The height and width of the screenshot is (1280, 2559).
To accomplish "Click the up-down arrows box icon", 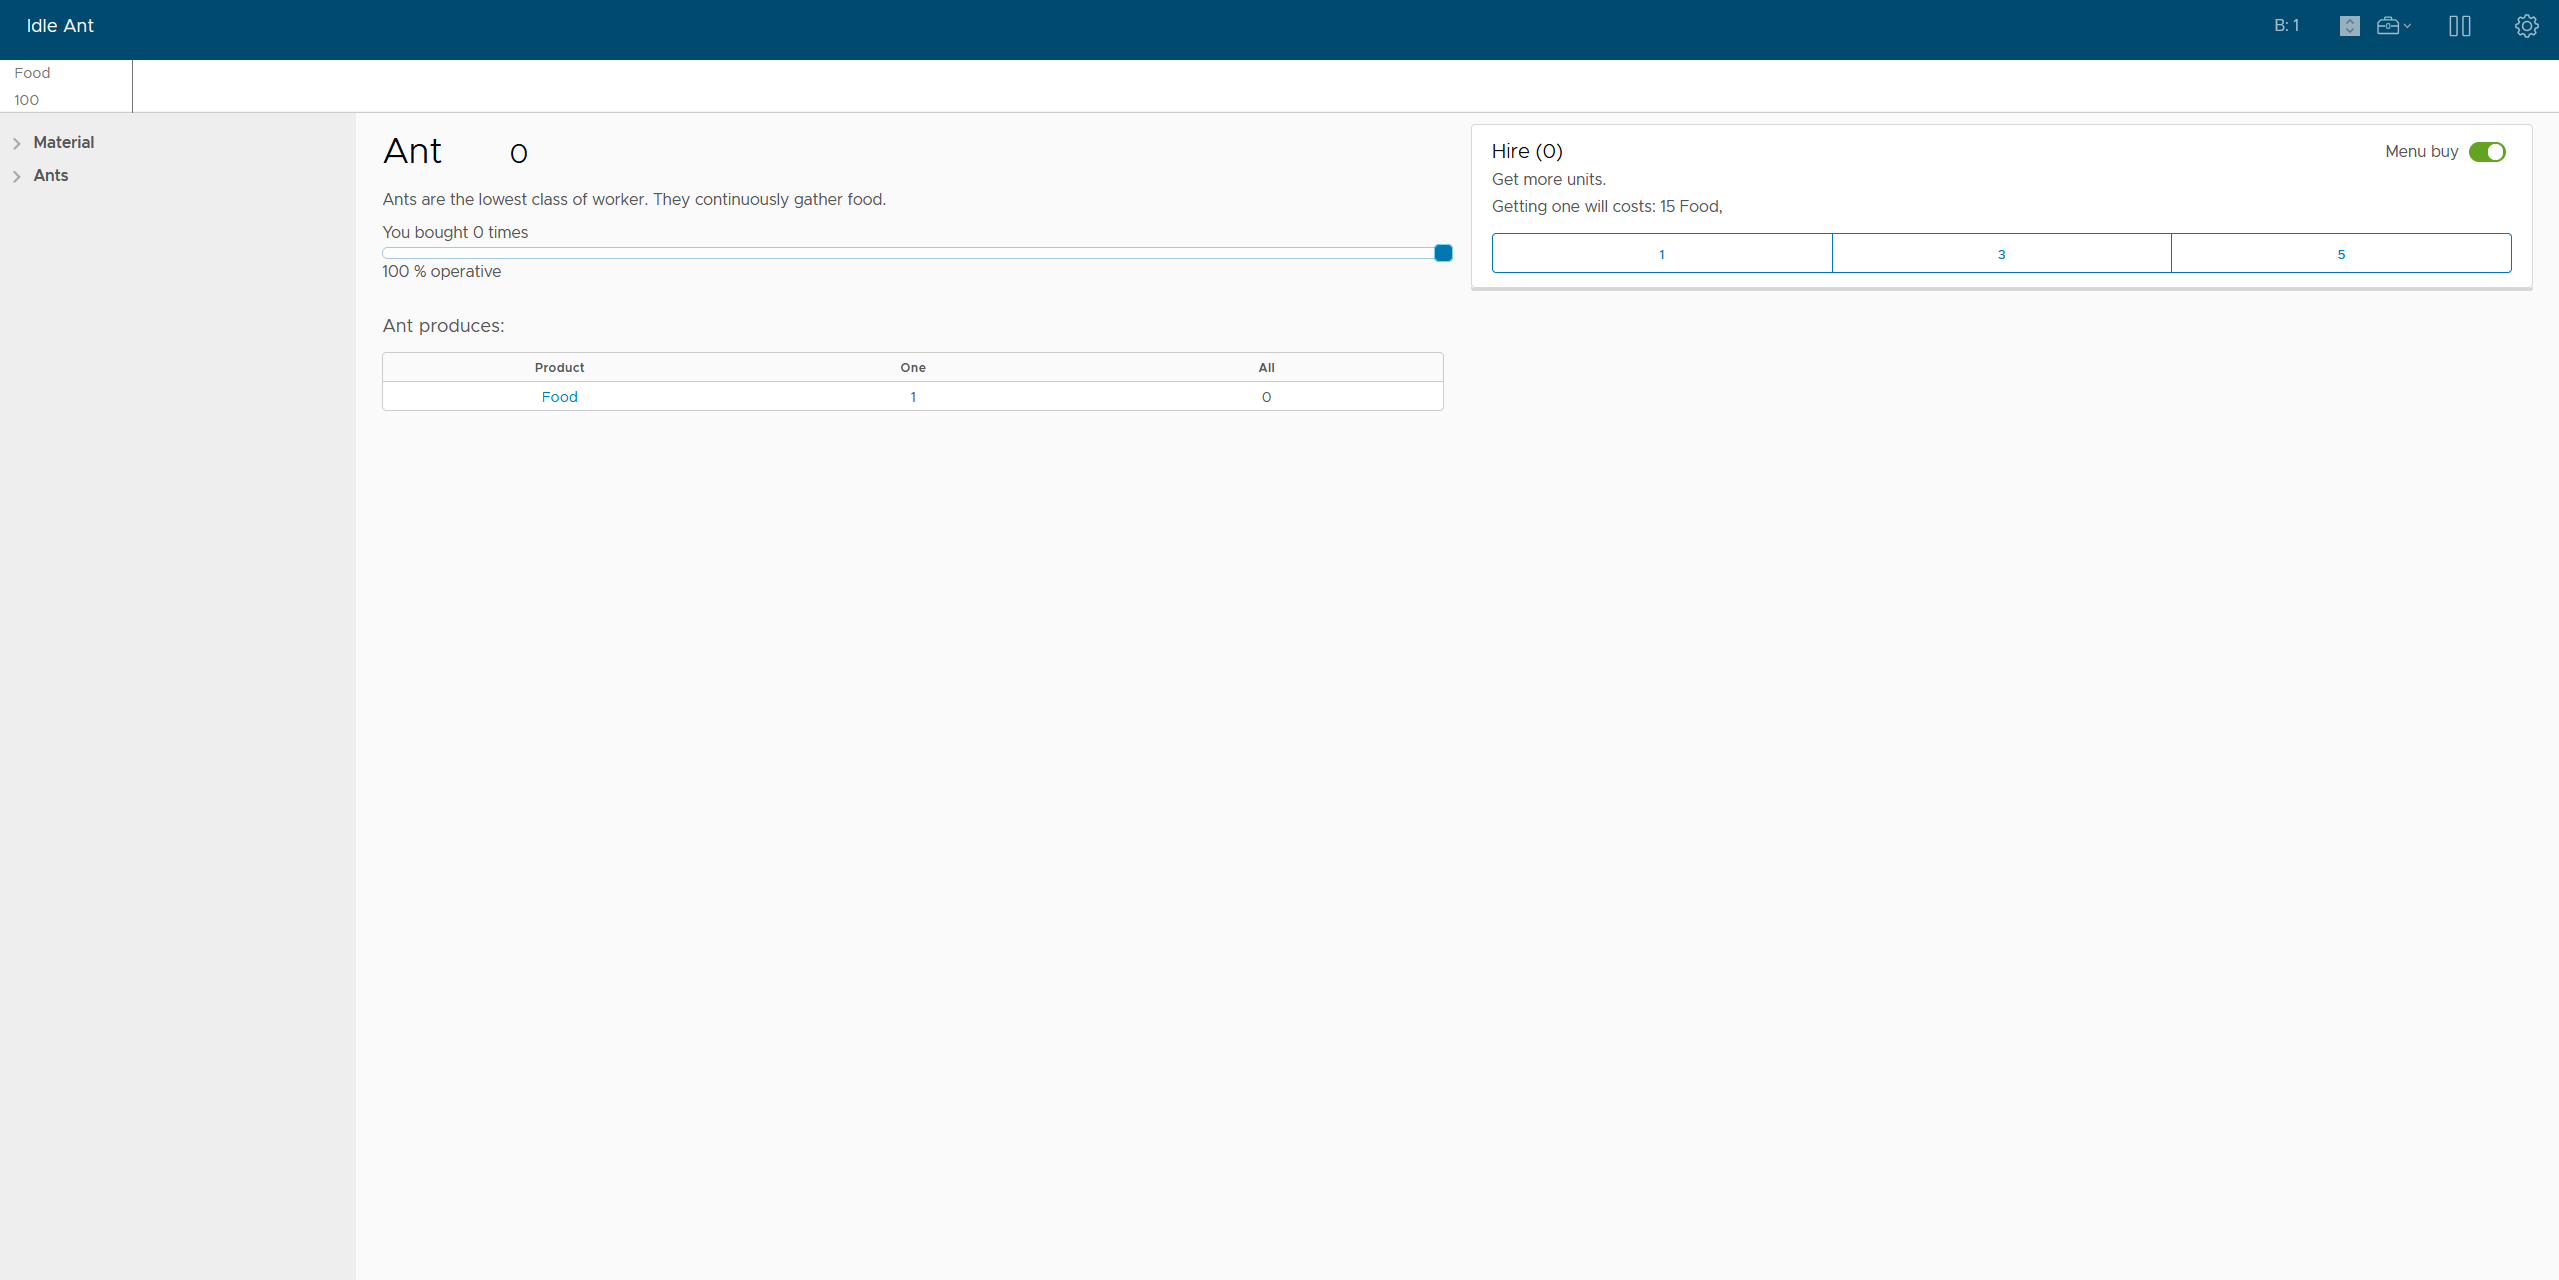I will tap(2350, 26).
